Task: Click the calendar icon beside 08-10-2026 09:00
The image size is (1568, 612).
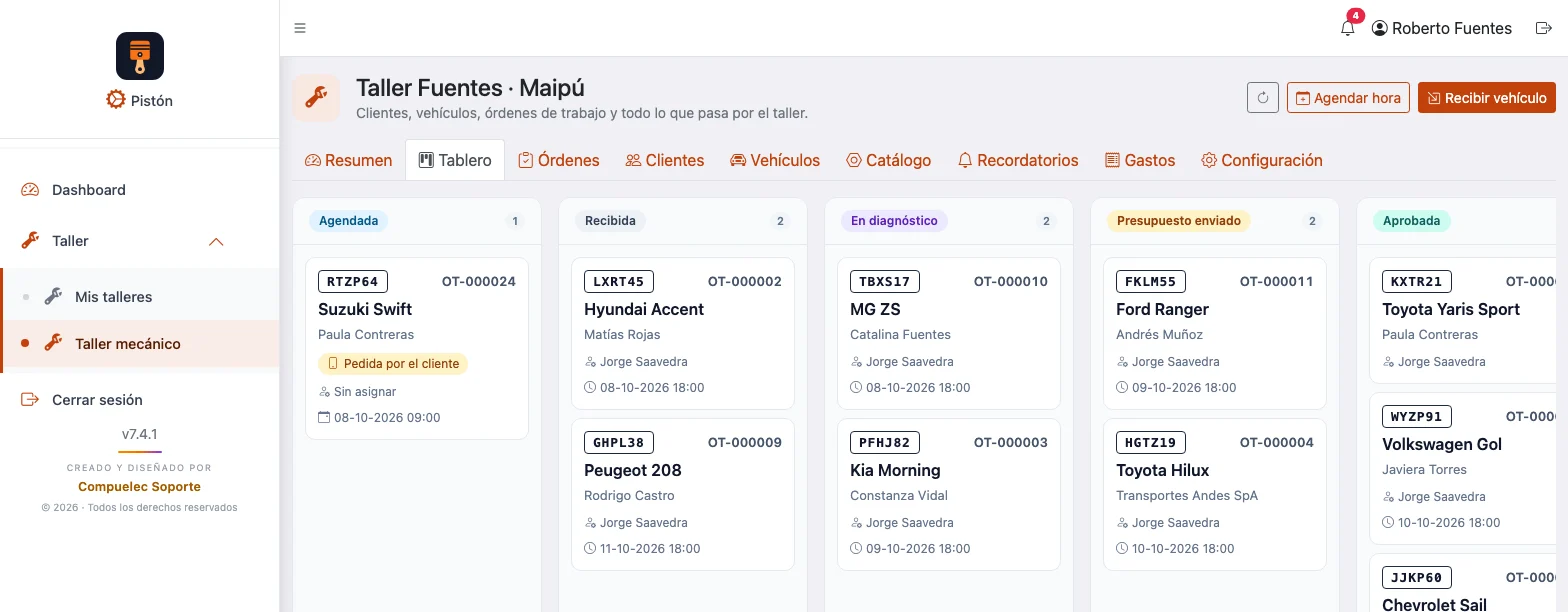Action: click(x=324, y=417)
